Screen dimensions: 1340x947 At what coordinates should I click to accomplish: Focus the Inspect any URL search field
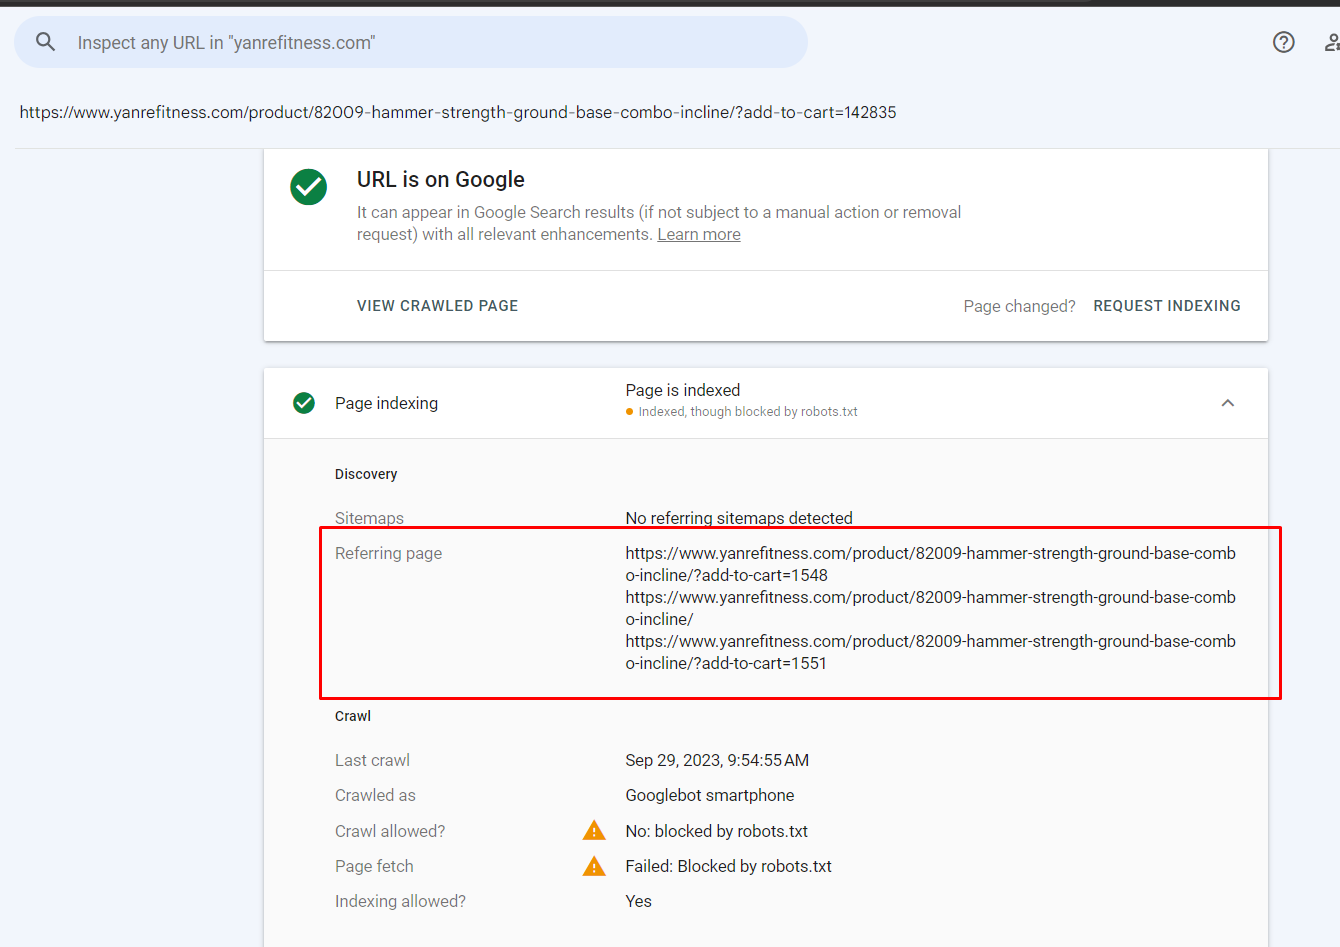(411, 42)
